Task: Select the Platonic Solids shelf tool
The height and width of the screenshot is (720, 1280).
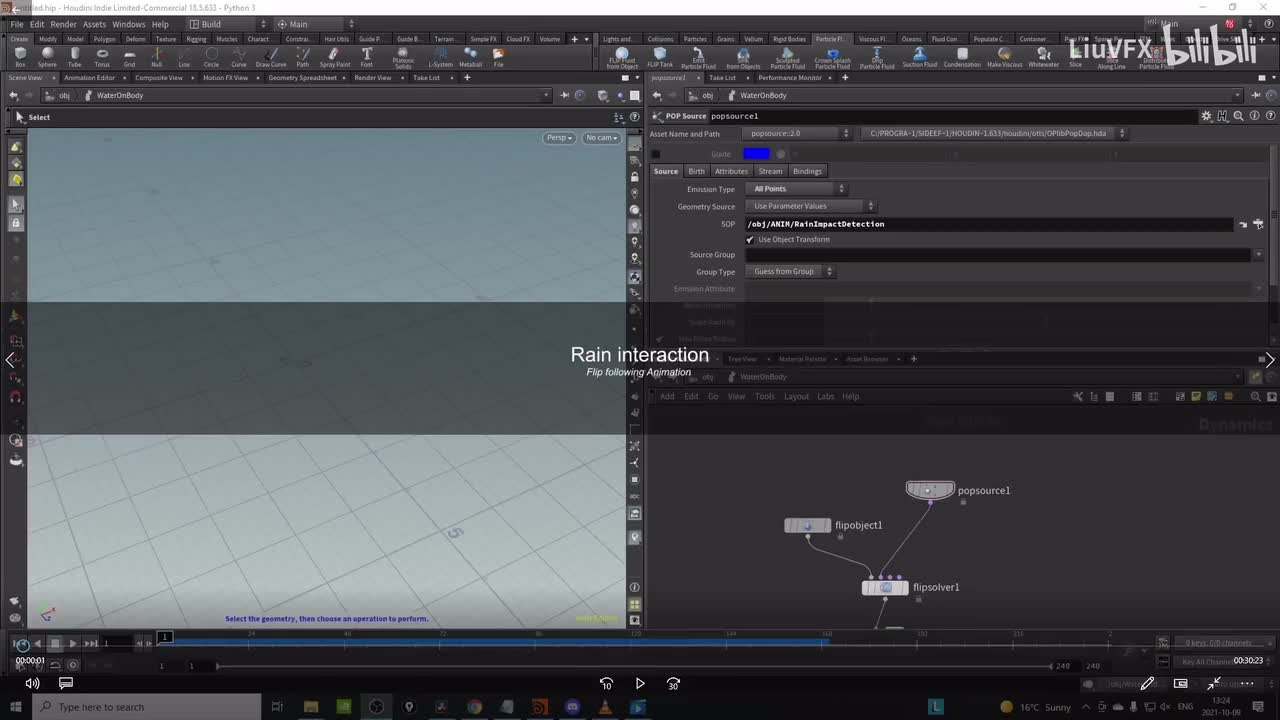Action: pos(403,58)
